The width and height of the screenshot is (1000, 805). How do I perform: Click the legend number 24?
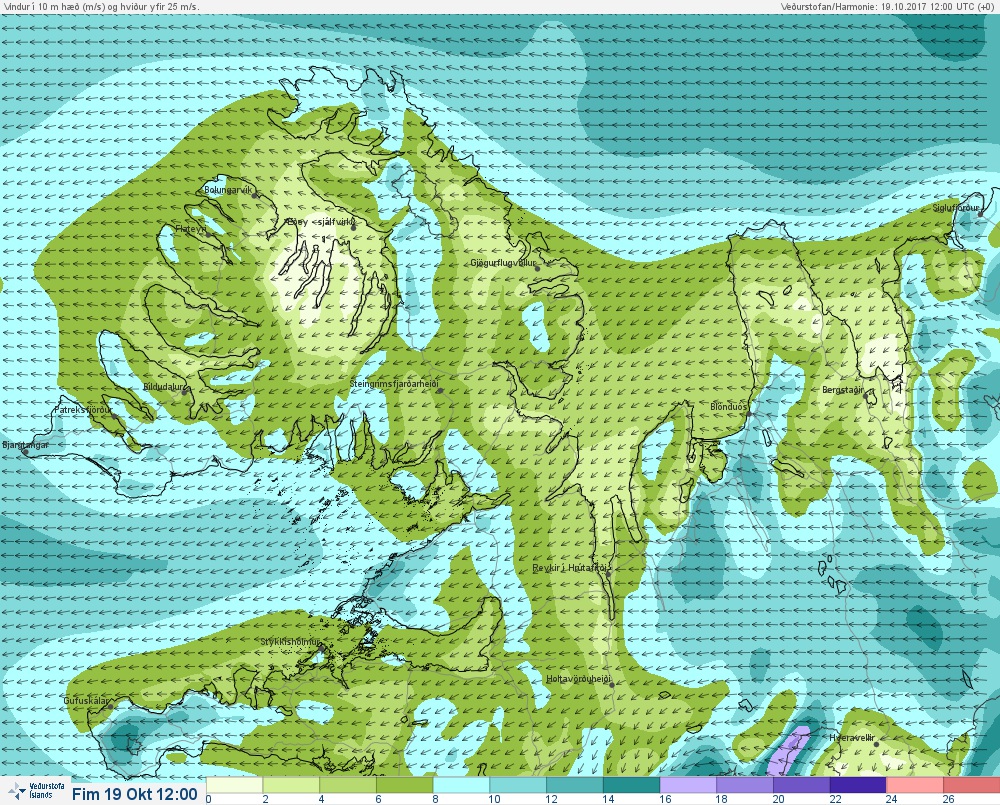pyautogui.click(x=892, y=799)
